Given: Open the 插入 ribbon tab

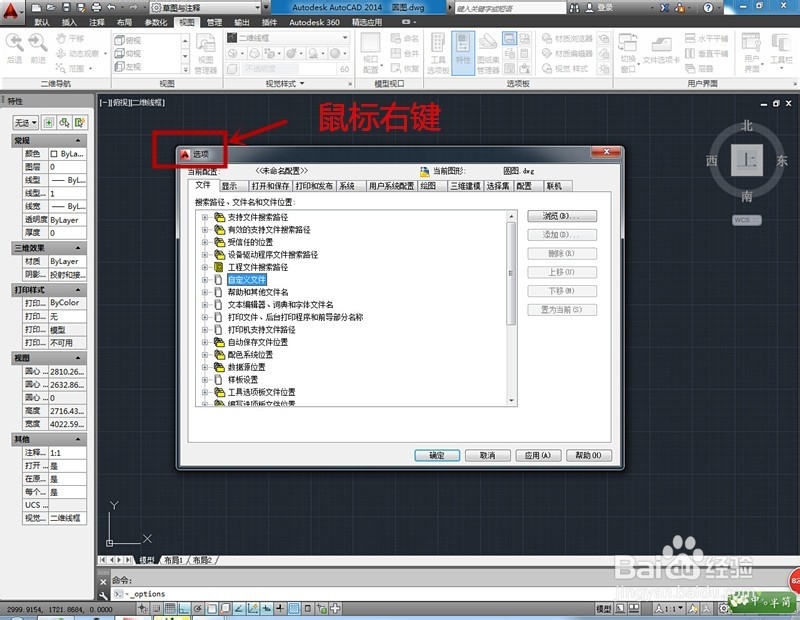Looking at the screenshot, I should (69, 22).
